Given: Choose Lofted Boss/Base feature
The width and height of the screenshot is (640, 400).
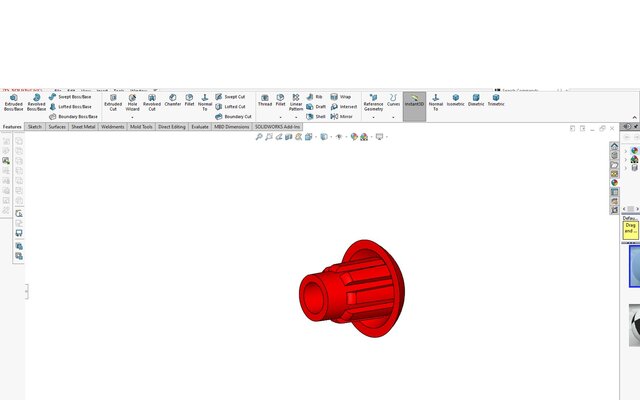Looking at the screenshot, I should 70,107.
